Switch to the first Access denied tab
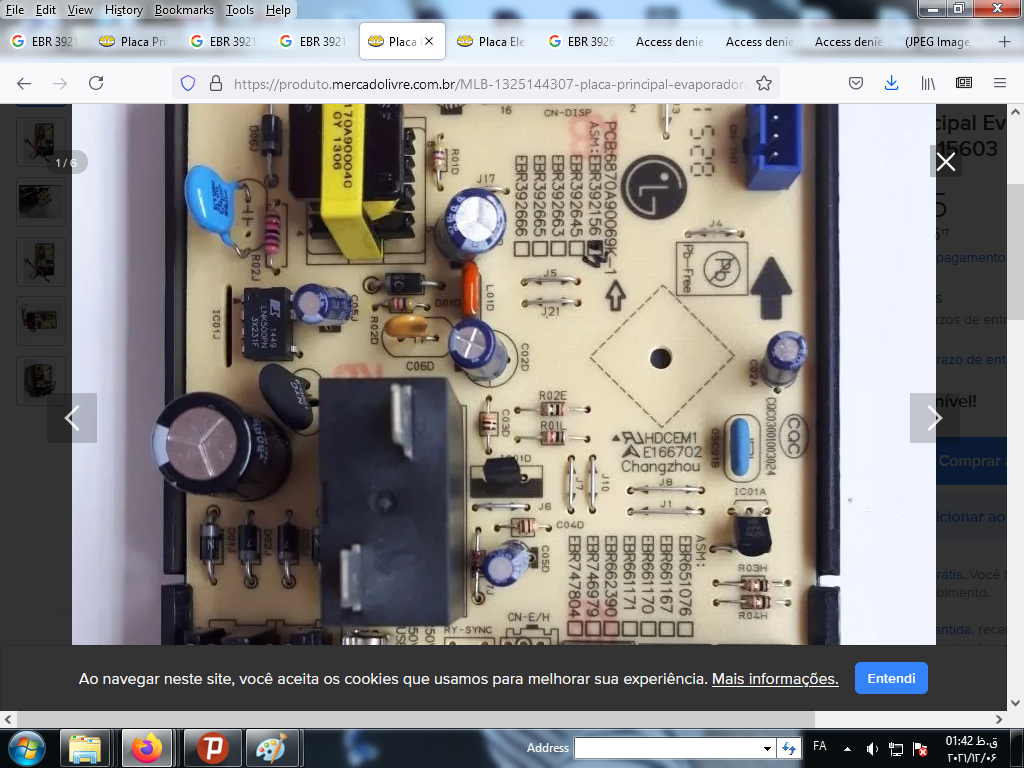This screenshot has width=1024, height=768. pos(671,42)
